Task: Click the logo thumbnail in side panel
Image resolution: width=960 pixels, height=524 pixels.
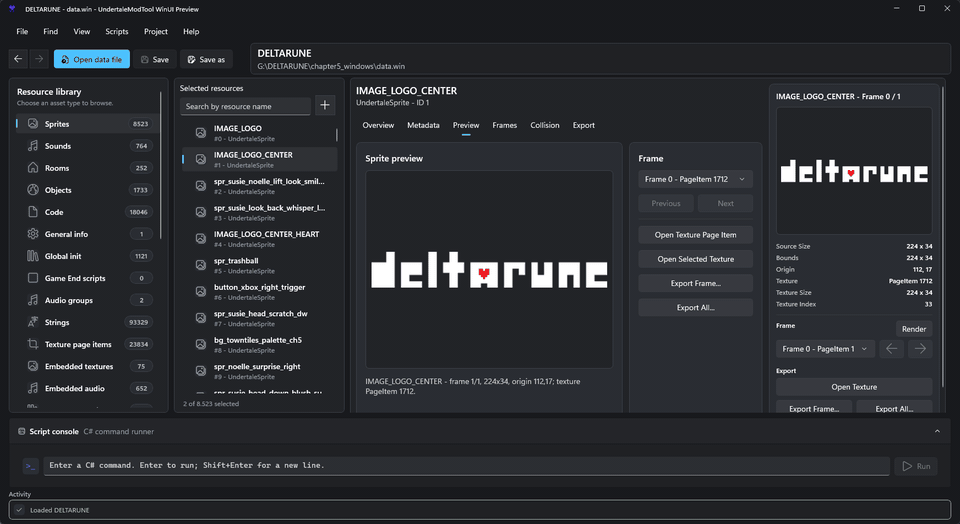Action: coord(854,171)
